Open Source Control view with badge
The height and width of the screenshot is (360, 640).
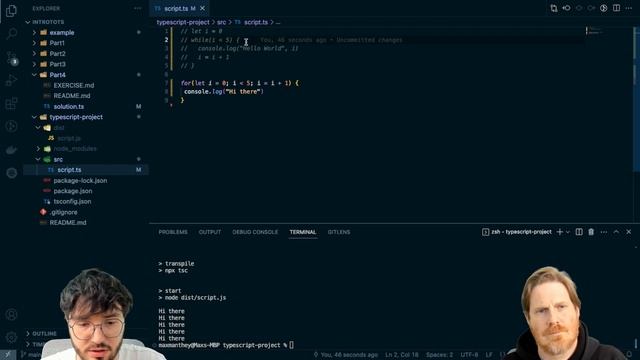[x=11, y=57]
